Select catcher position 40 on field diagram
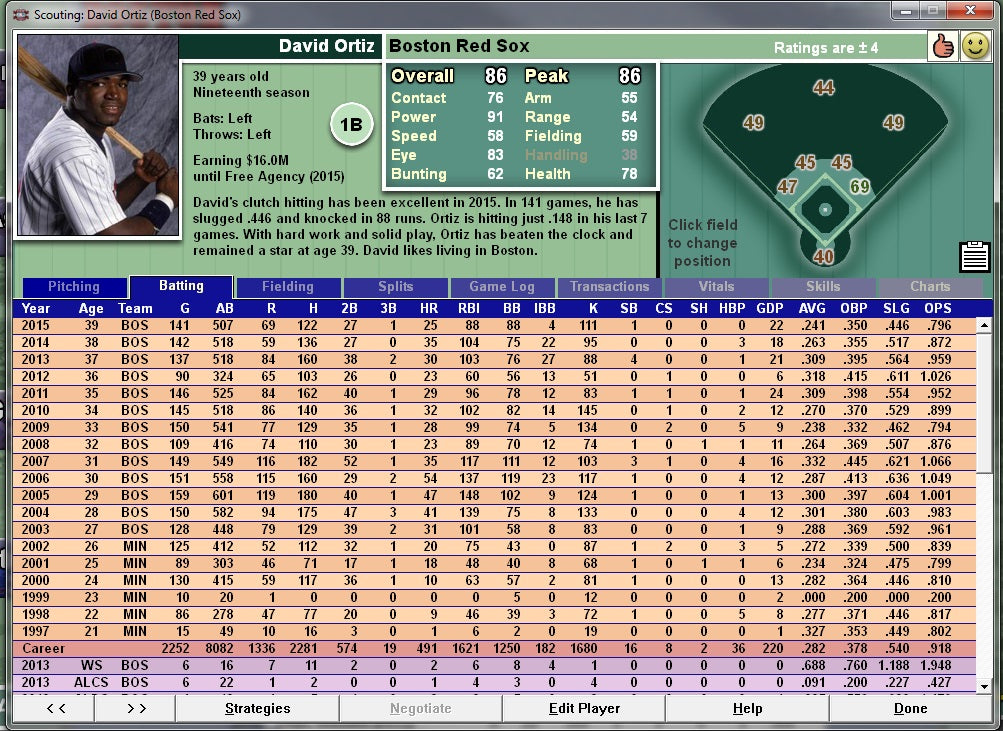The image size is (1003, 731). [822, 256]
